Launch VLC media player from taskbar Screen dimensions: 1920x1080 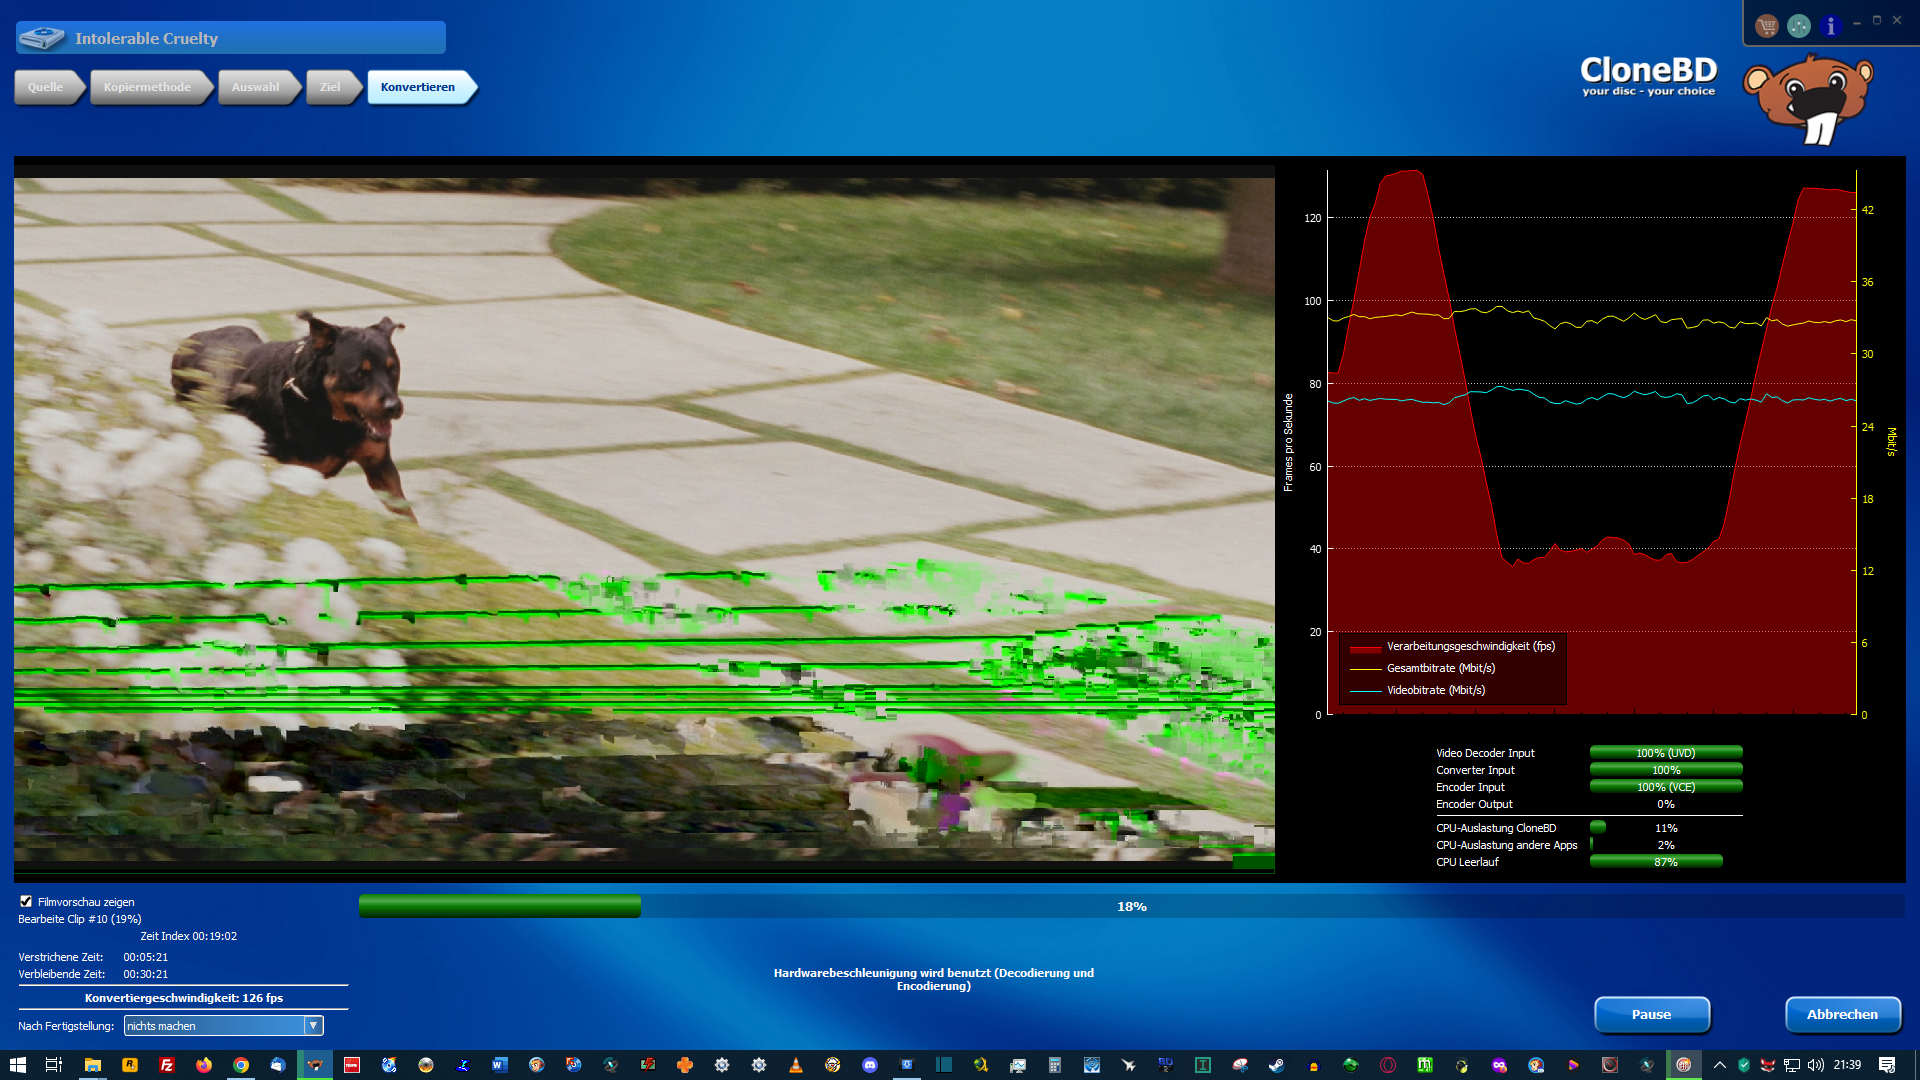pyautogui.click(x=796, y=1065)
